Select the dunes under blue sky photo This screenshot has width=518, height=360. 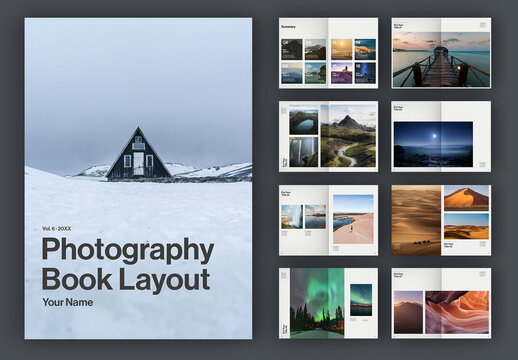point(466,226)
